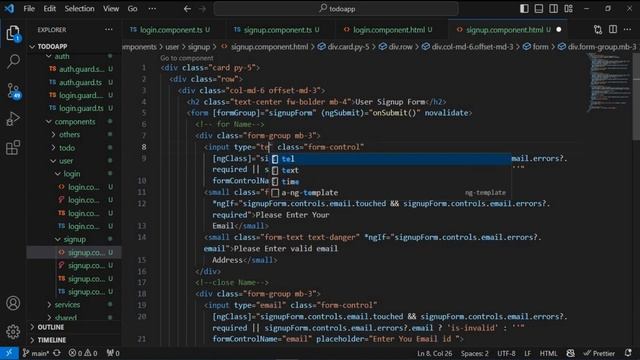Open the Extensions view
The height and width of the screenshot is (360, 640).
(13, 147)
